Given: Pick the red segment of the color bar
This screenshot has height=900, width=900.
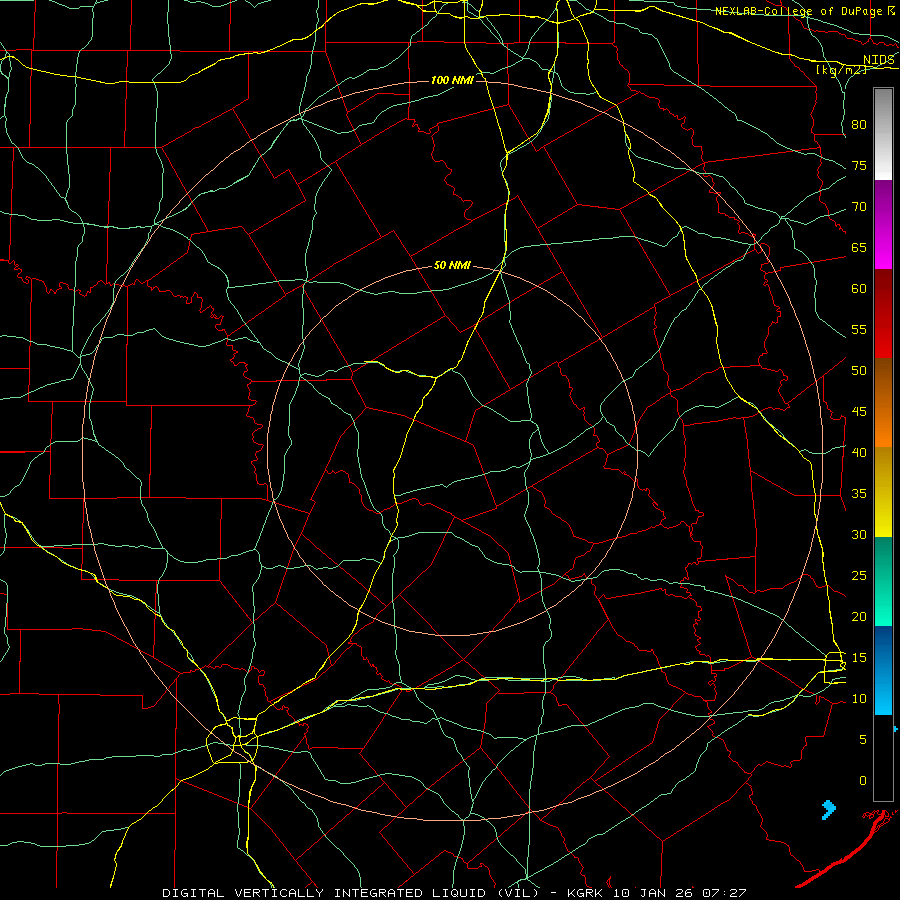Looking at the screenshot, I should pos(883,313).
